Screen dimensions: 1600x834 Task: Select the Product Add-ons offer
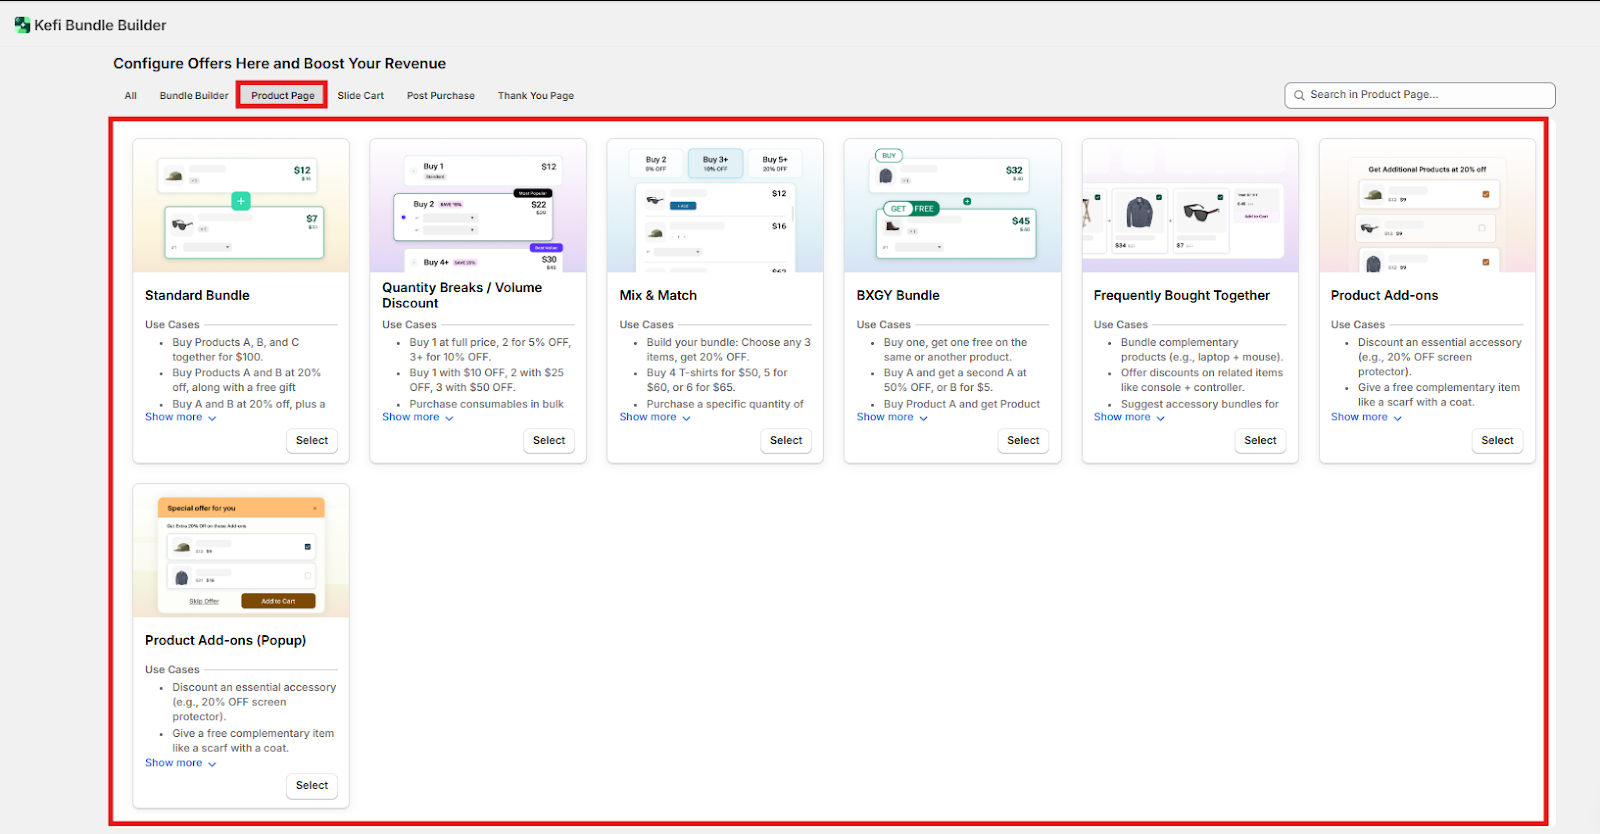(x=1497, y=441)
